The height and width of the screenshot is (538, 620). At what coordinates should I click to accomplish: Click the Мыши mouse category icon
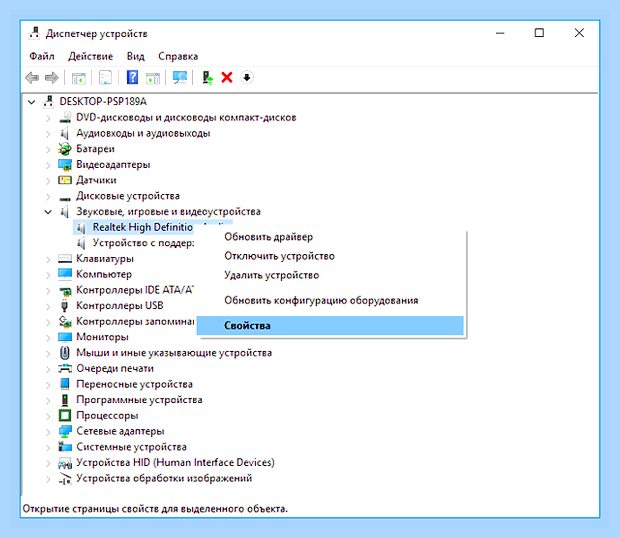pyautogui.click(x=65, y=353)
